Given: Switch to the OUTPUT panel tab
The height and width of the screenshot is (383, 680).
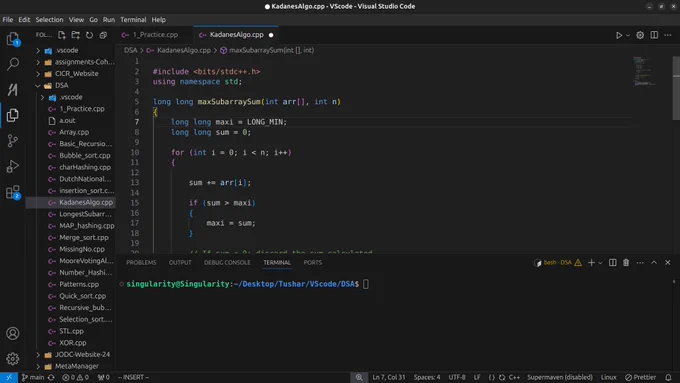Looking at the screenshot, I should click(x=180, y=262).
